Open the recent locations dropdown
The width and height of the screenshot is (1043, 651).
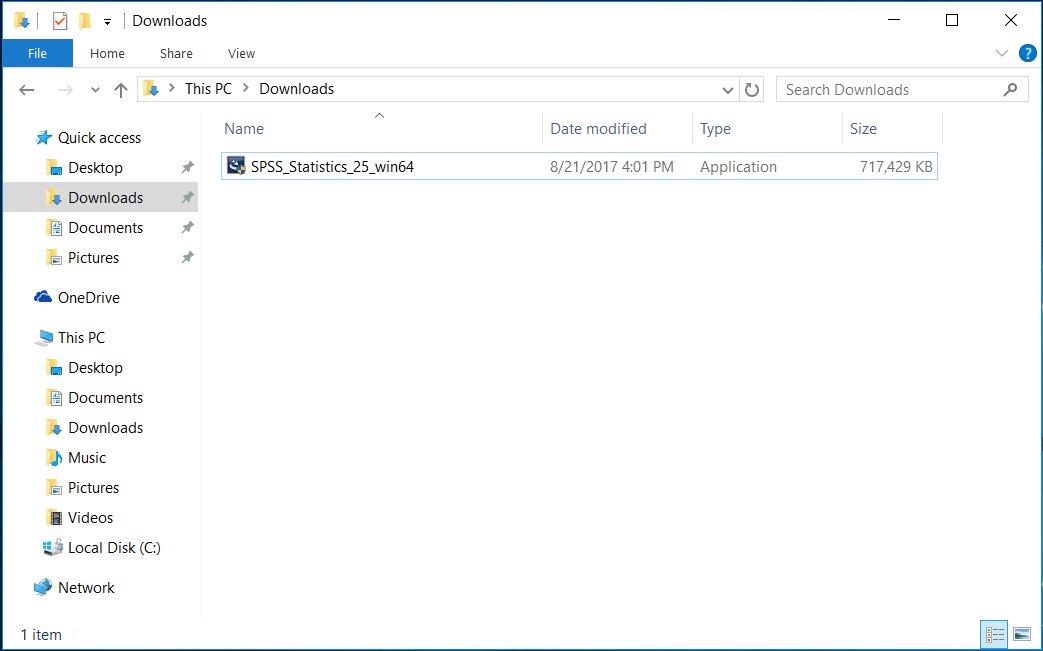pyautogui.click(x=95, y=90)
